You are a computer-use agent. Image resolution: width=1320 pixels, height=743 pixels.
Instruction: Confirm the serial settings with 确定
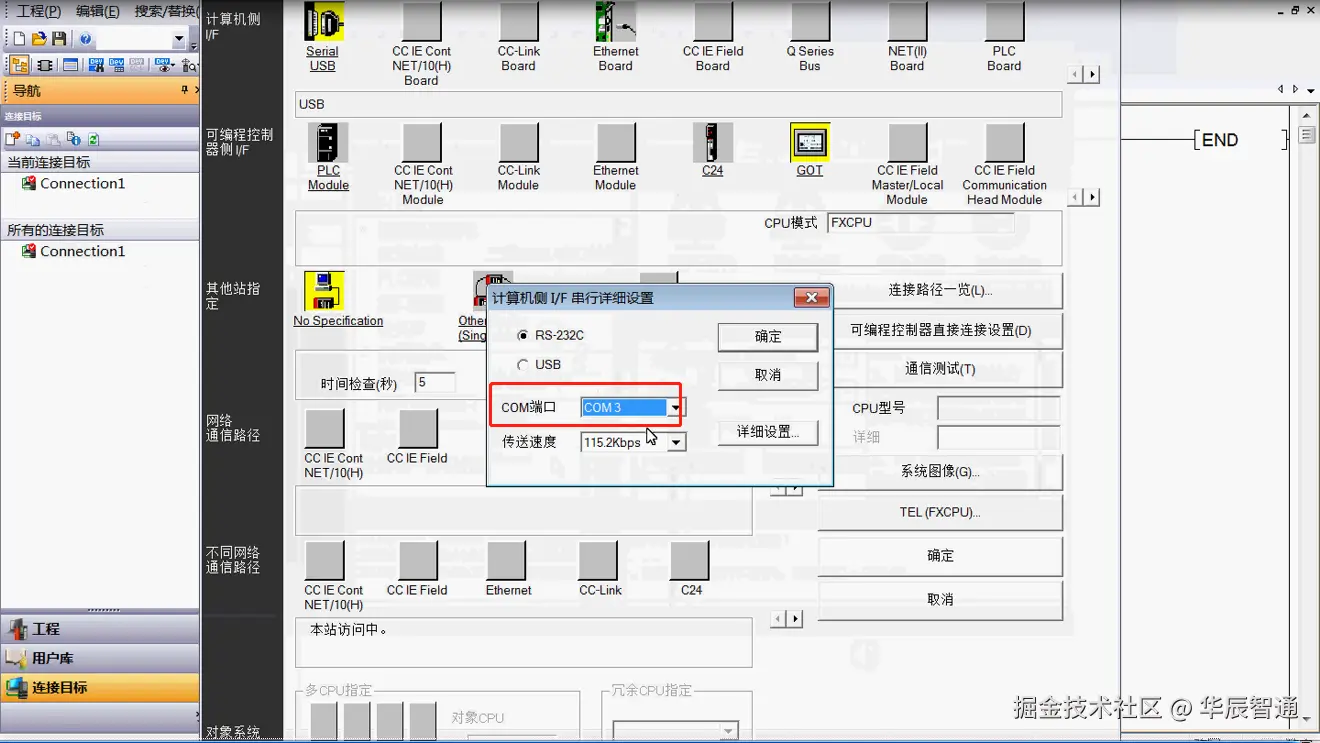tap(767, 337)
